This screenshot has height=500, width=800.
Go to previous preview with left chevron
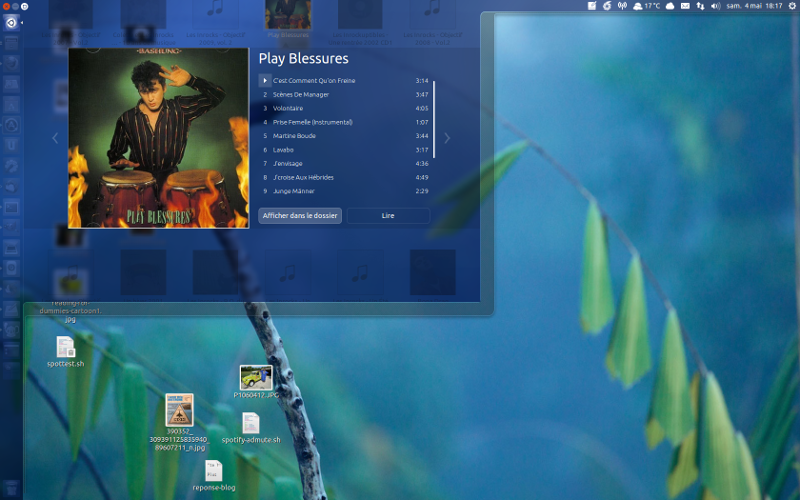pyautogui.click(x=55, y=138)
